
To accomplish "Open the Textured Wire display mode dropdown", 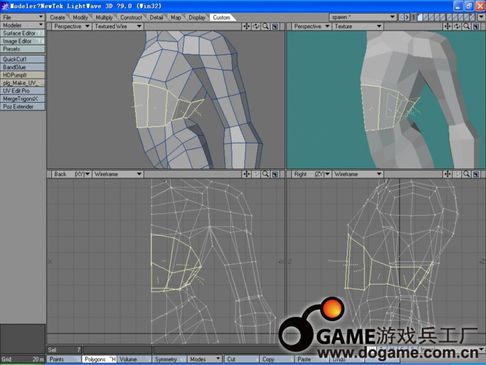I will [118, 26].
